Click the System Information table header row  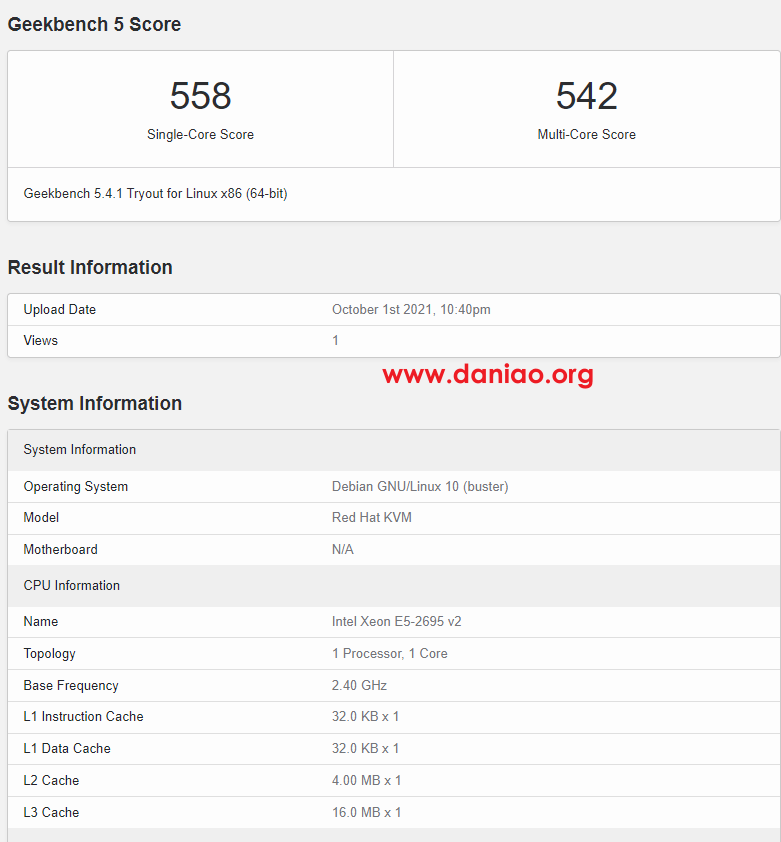(394, 450)
